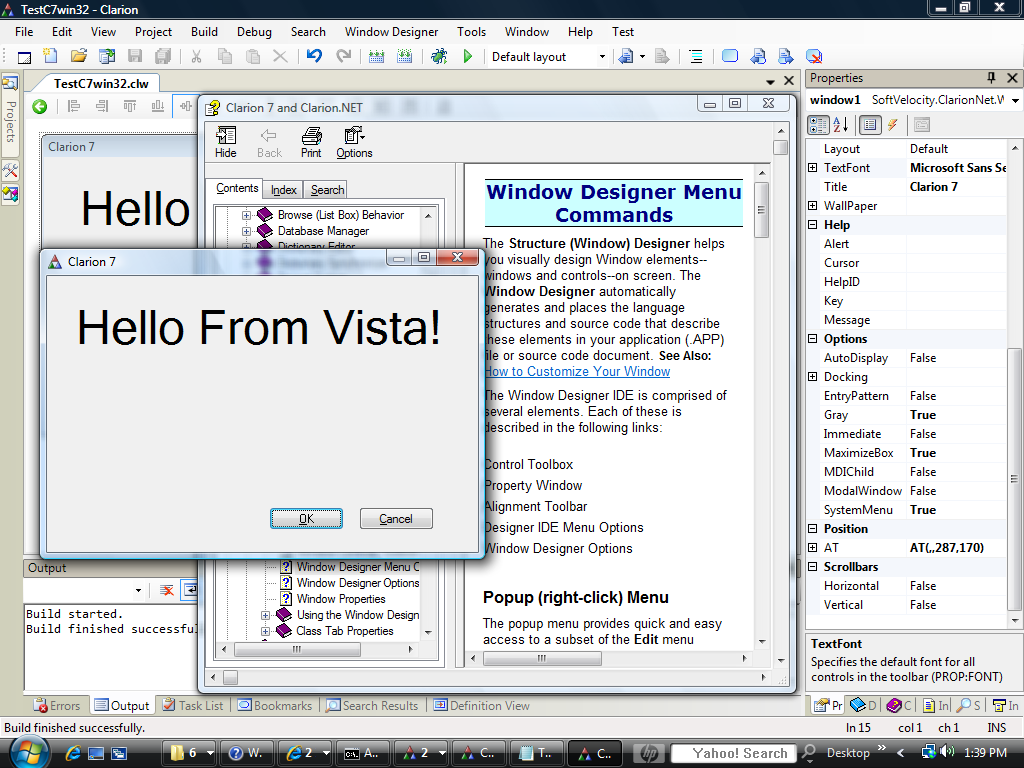The height and width of the screenshot is (768, 1024).
Task: Click the Yahoo! Search taskbar field
Action: 734,754
